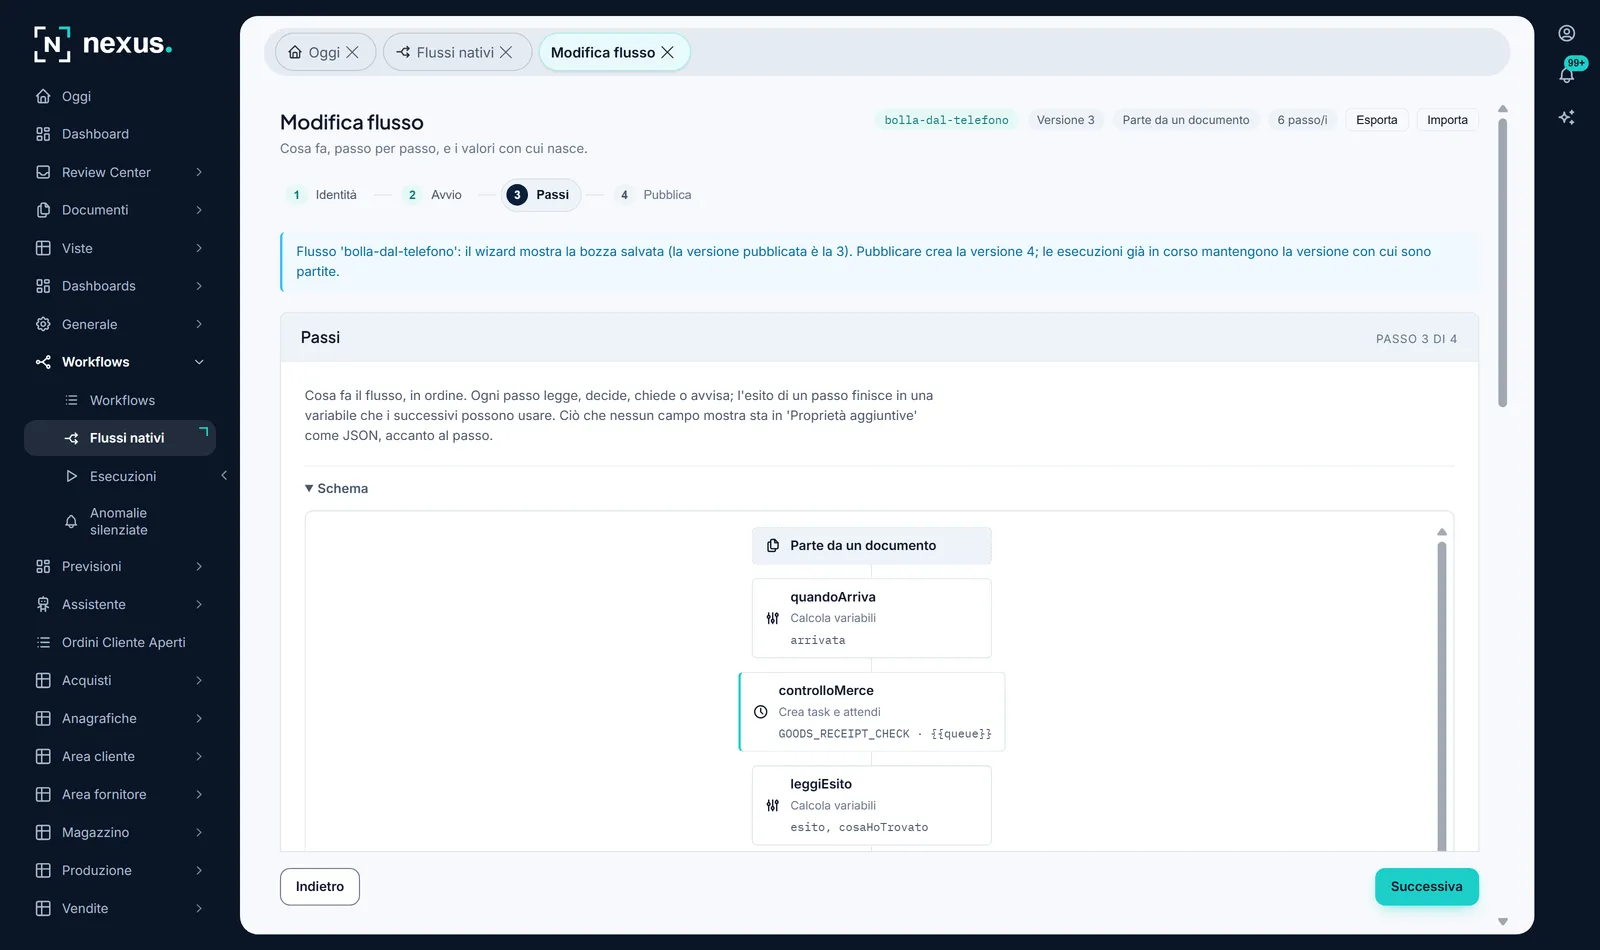Screen dimensions: 1600x950
Task: Open the notifications bell
Action: (1567, 75)
